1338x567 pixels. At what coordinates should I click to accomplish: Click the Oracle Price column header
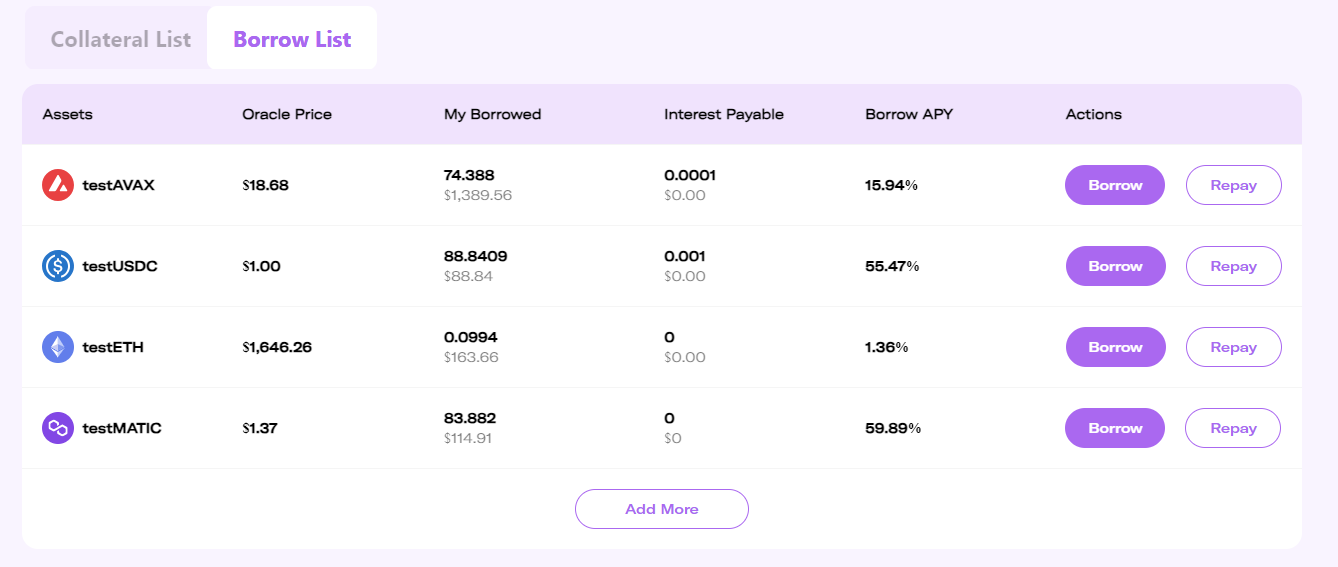(x=287, y=114)
